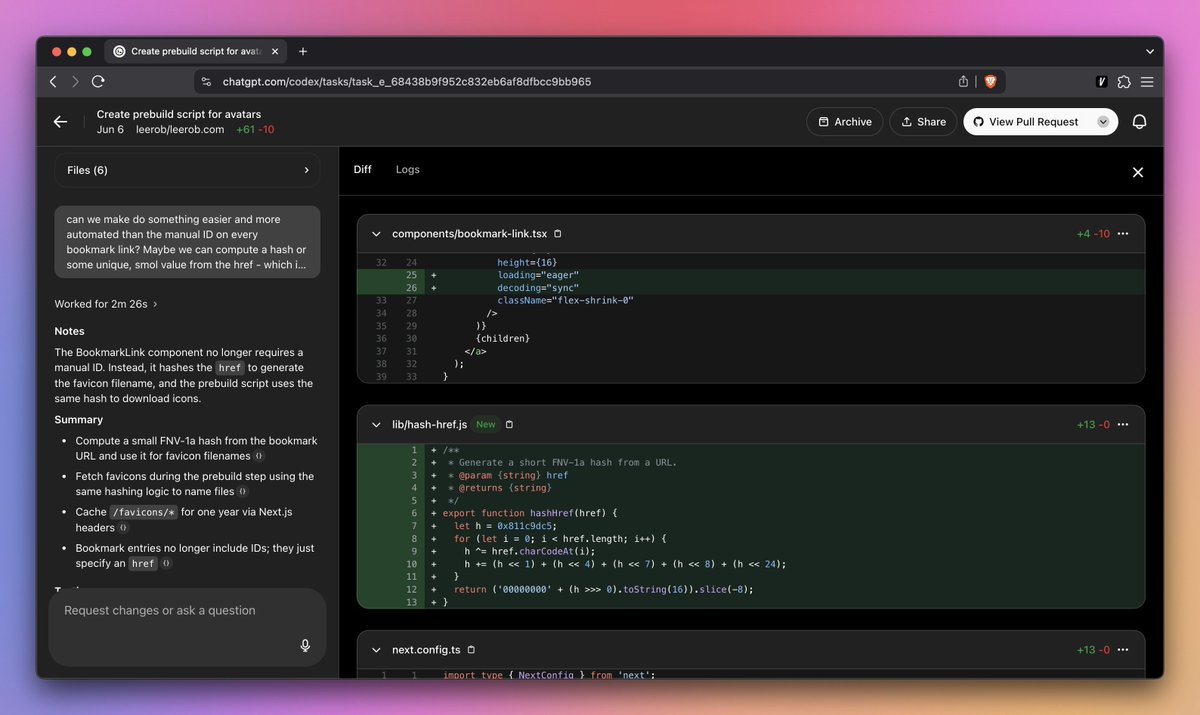Click the user prompt message bubble
The height and width of the screenshot is (715, 1200).
click(x=187, y=242)
